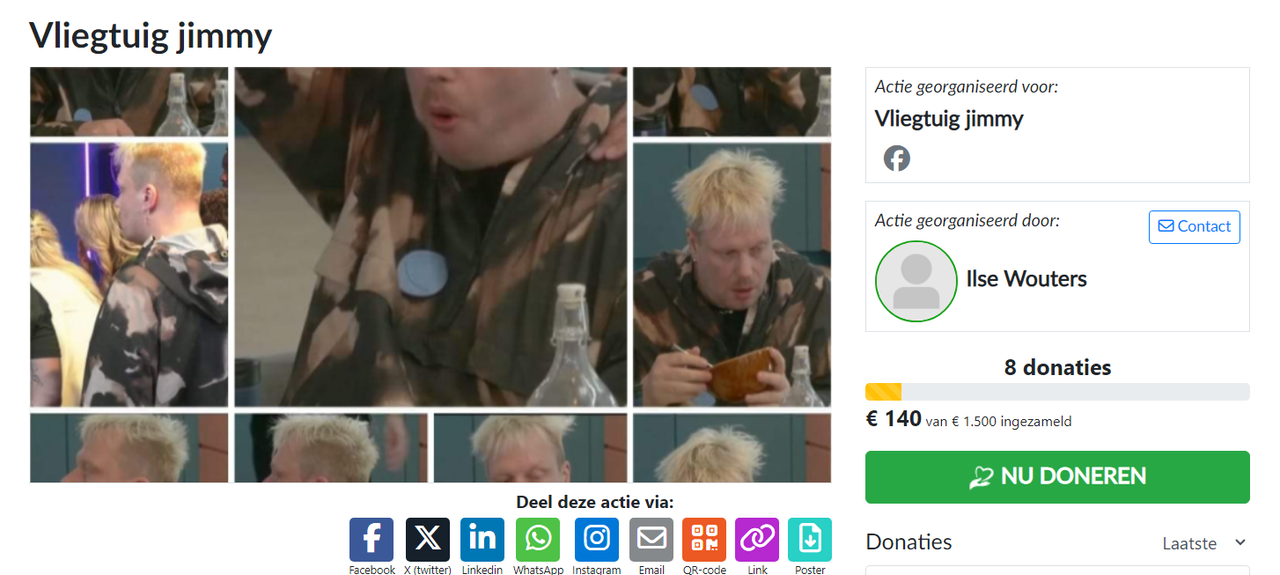Open the Vliegtuig jimmy Facebook page icon
The height and width of the screenshot is (575, 1280).
pyautogui.click(x=897, y=158)
